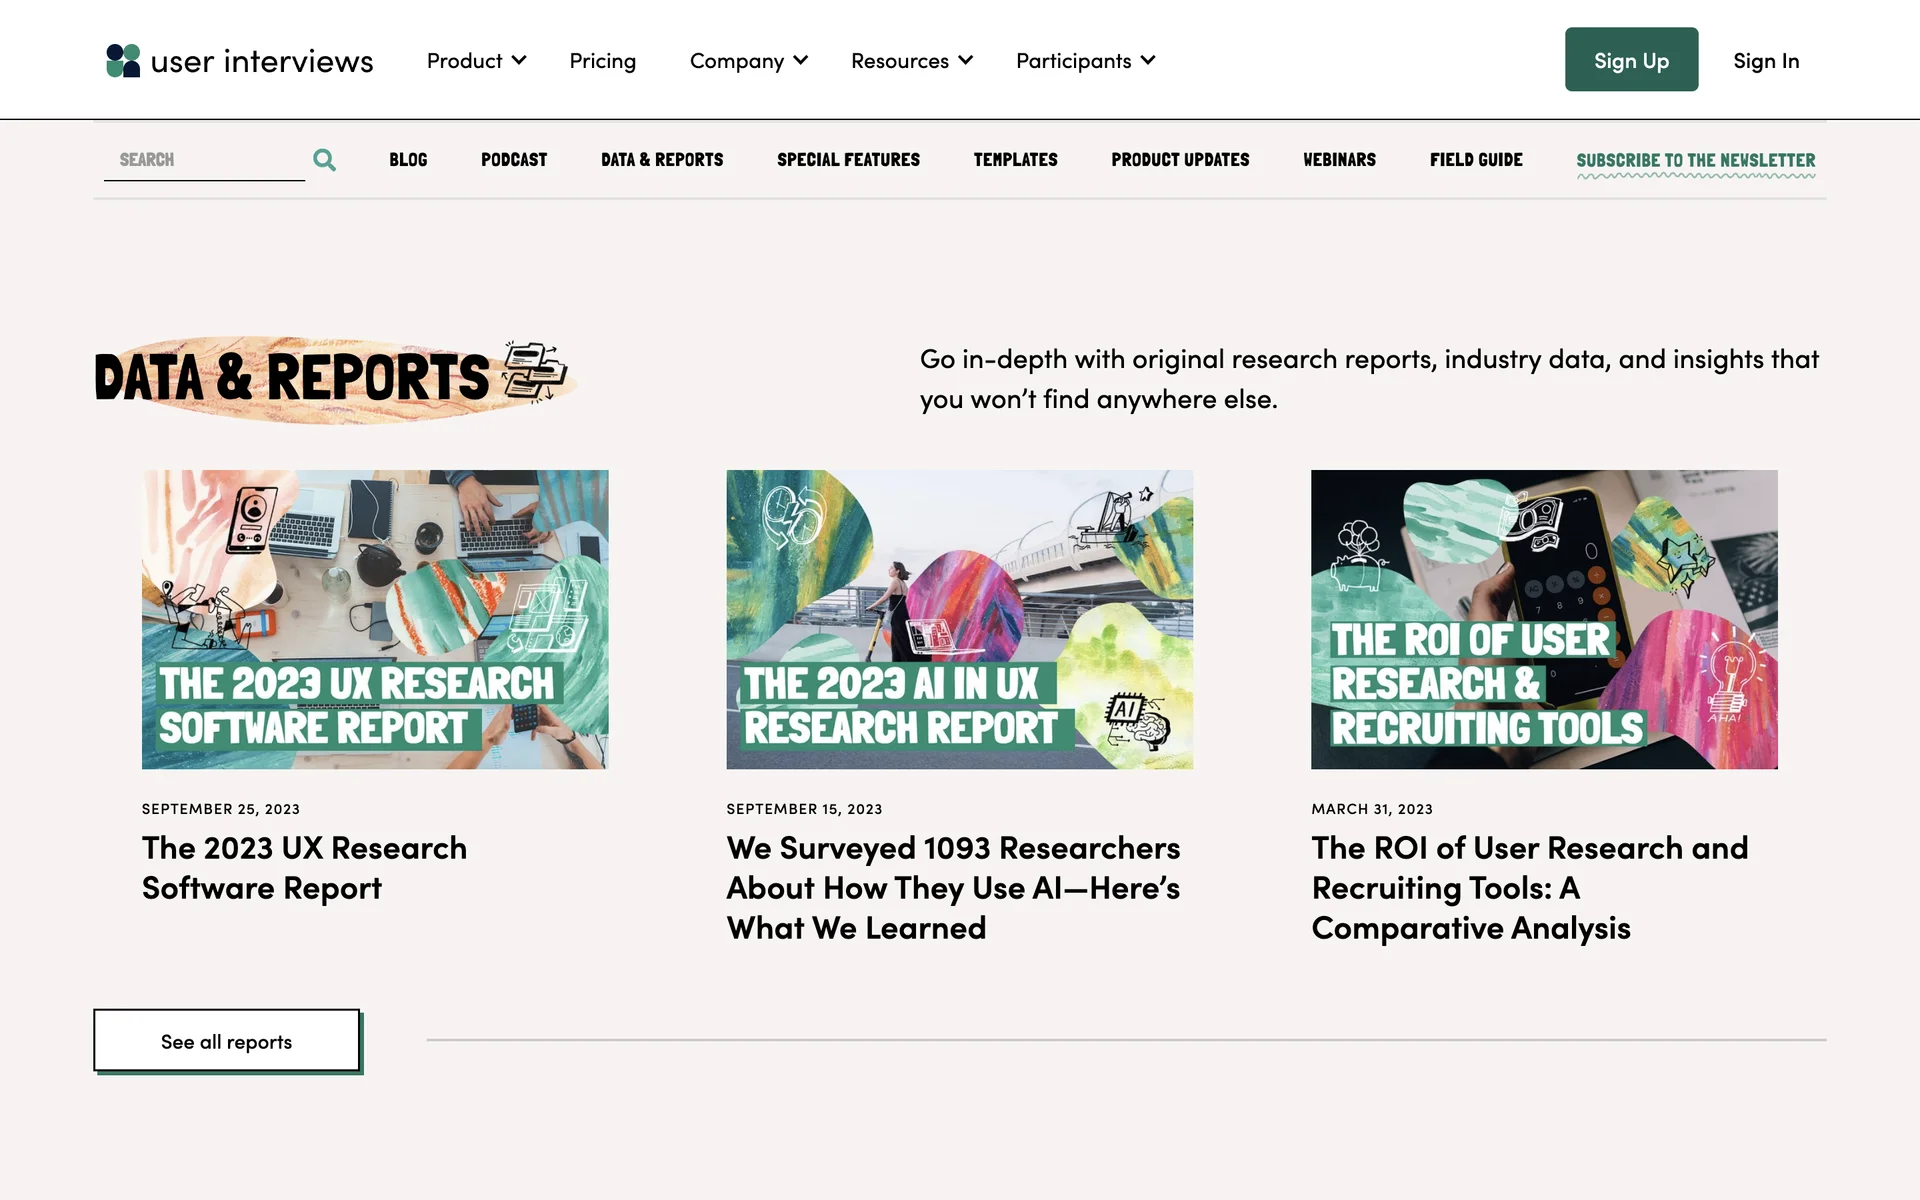Click the Sign In link

1765,61
